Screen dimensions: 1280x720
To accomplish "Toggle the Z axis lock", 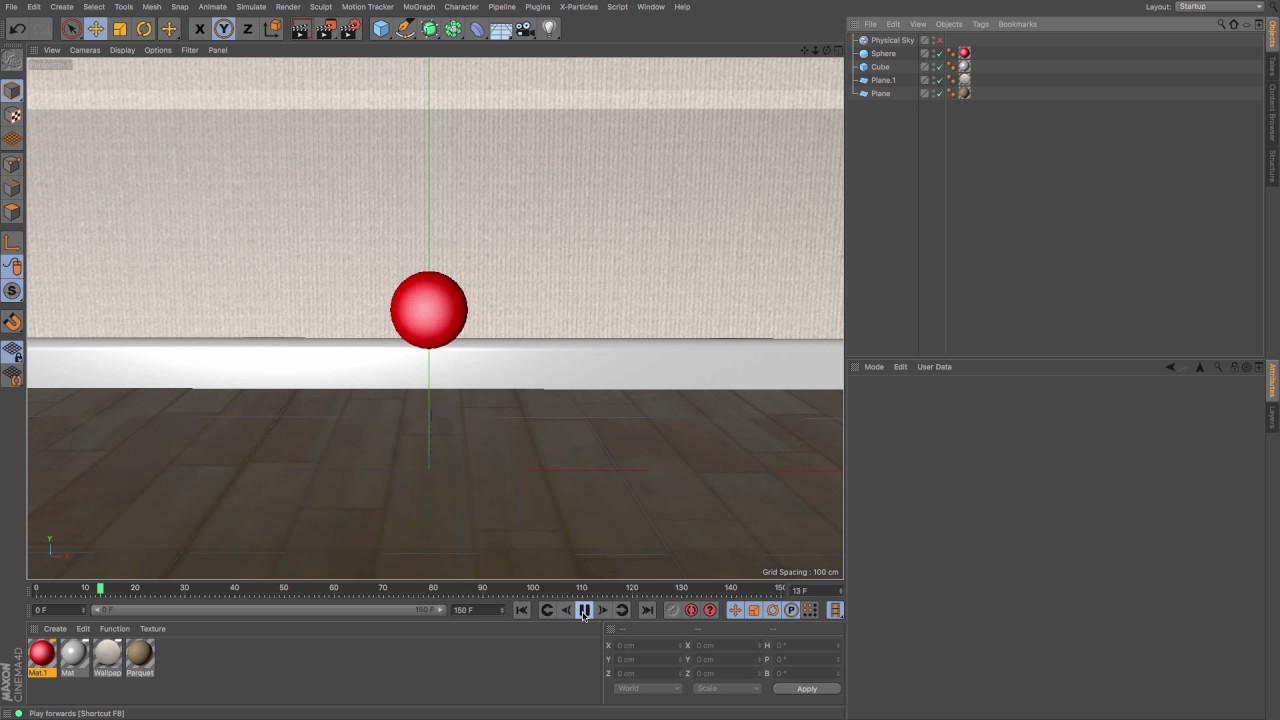I will pos(247,29).
